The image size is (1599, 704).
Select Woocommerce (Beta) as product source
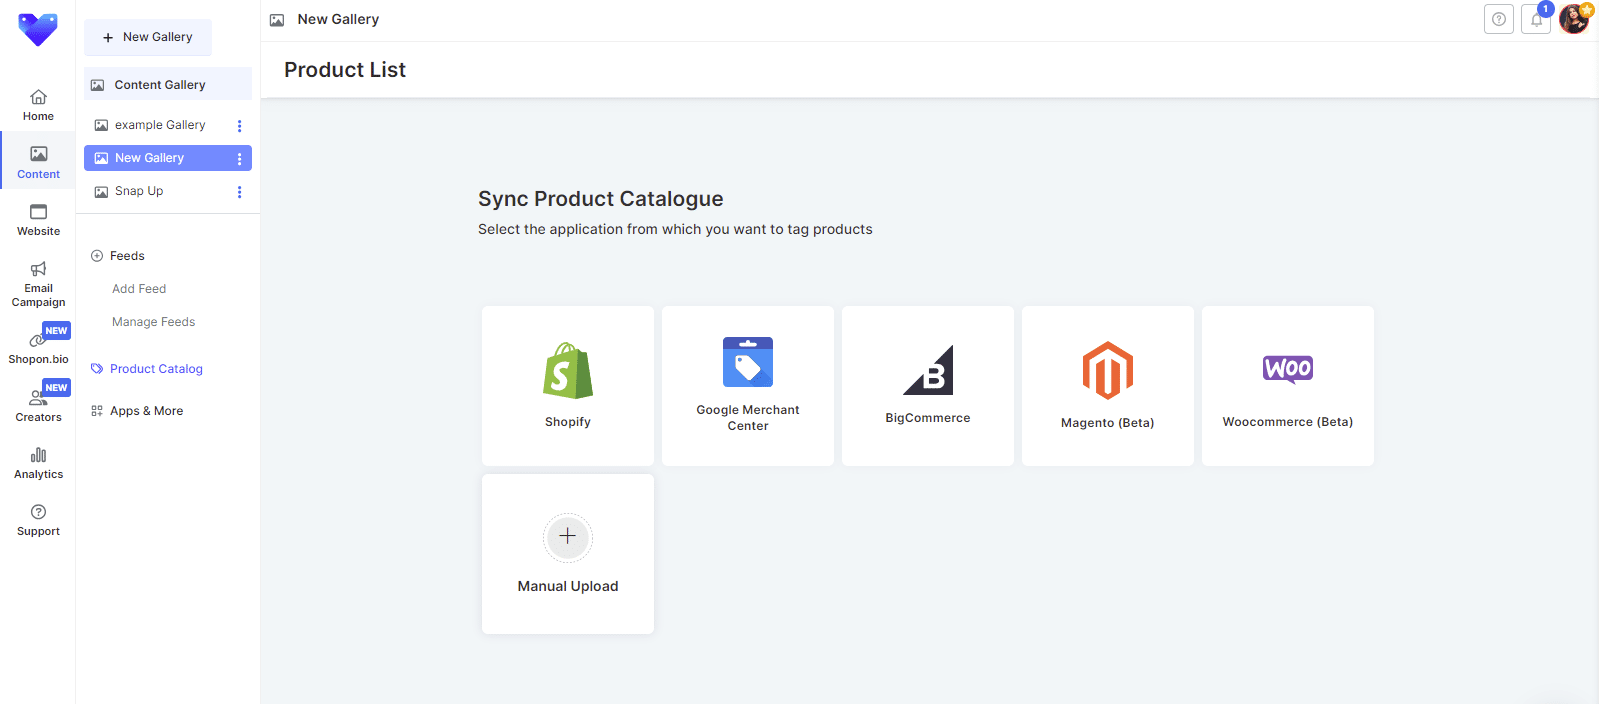(x=1287, y=386)
